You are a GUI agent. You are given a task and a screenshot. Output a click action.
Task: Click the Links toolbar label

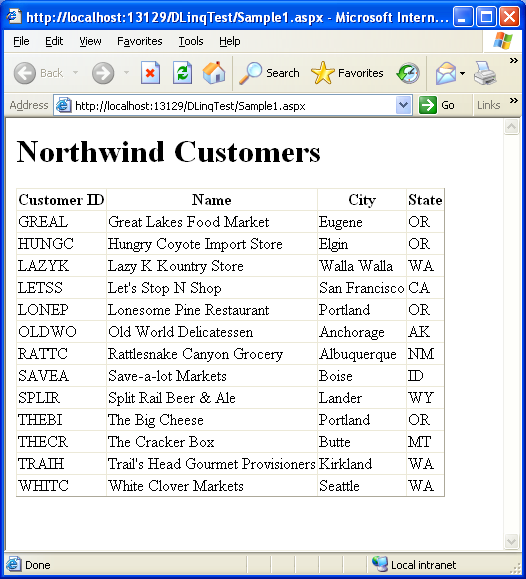[x=488, y=105]
